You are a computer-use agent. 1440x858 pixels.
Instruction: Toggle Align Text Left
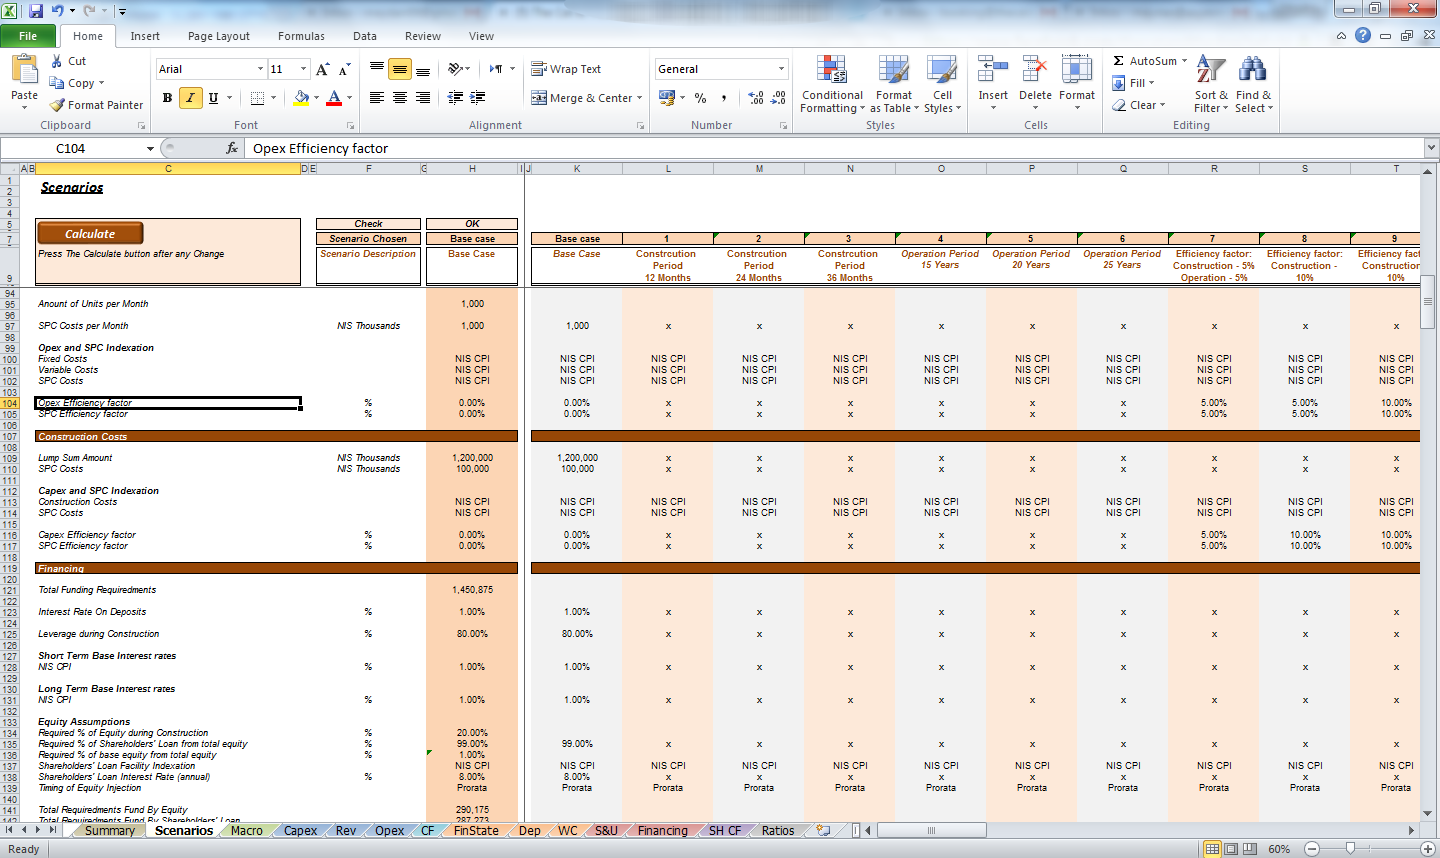(377, 98)
